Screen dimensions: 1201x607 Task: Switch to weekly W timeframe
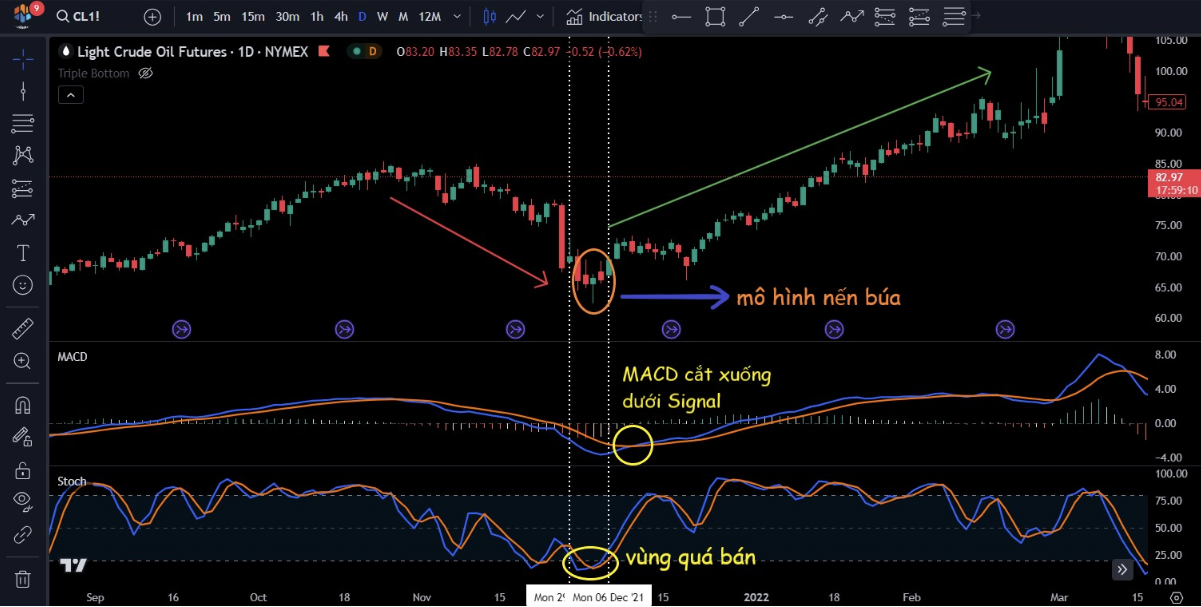point(382,17)
